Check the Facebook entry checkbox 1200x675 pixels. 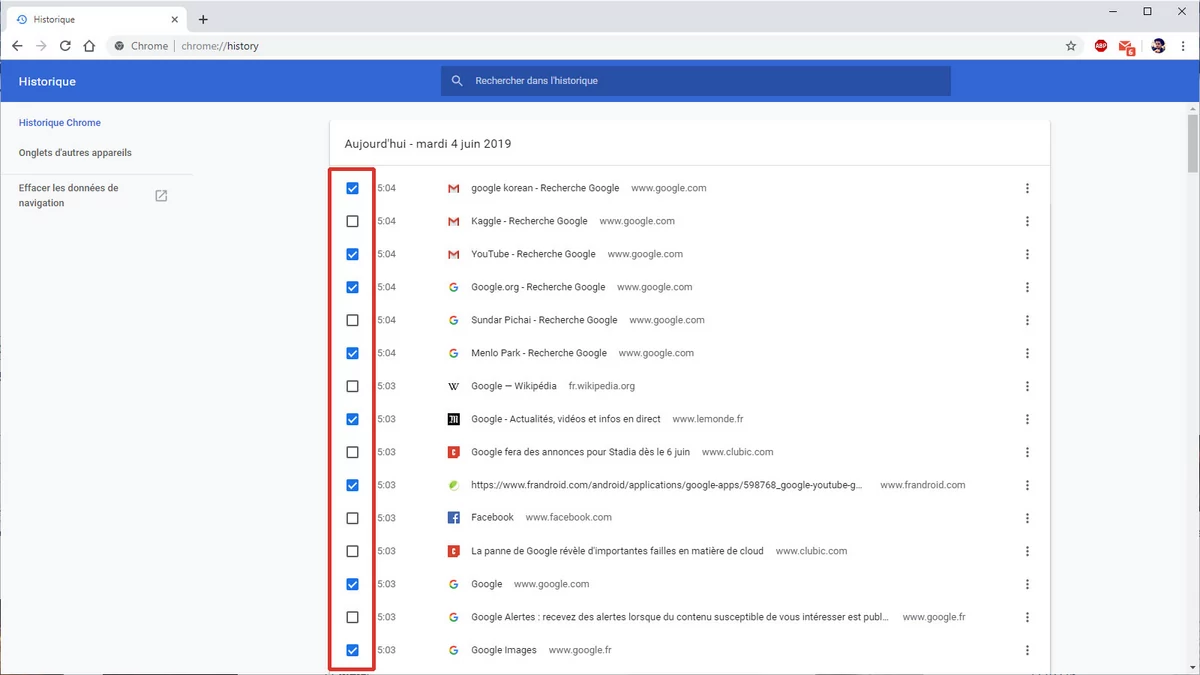click(x=352, y=518)
